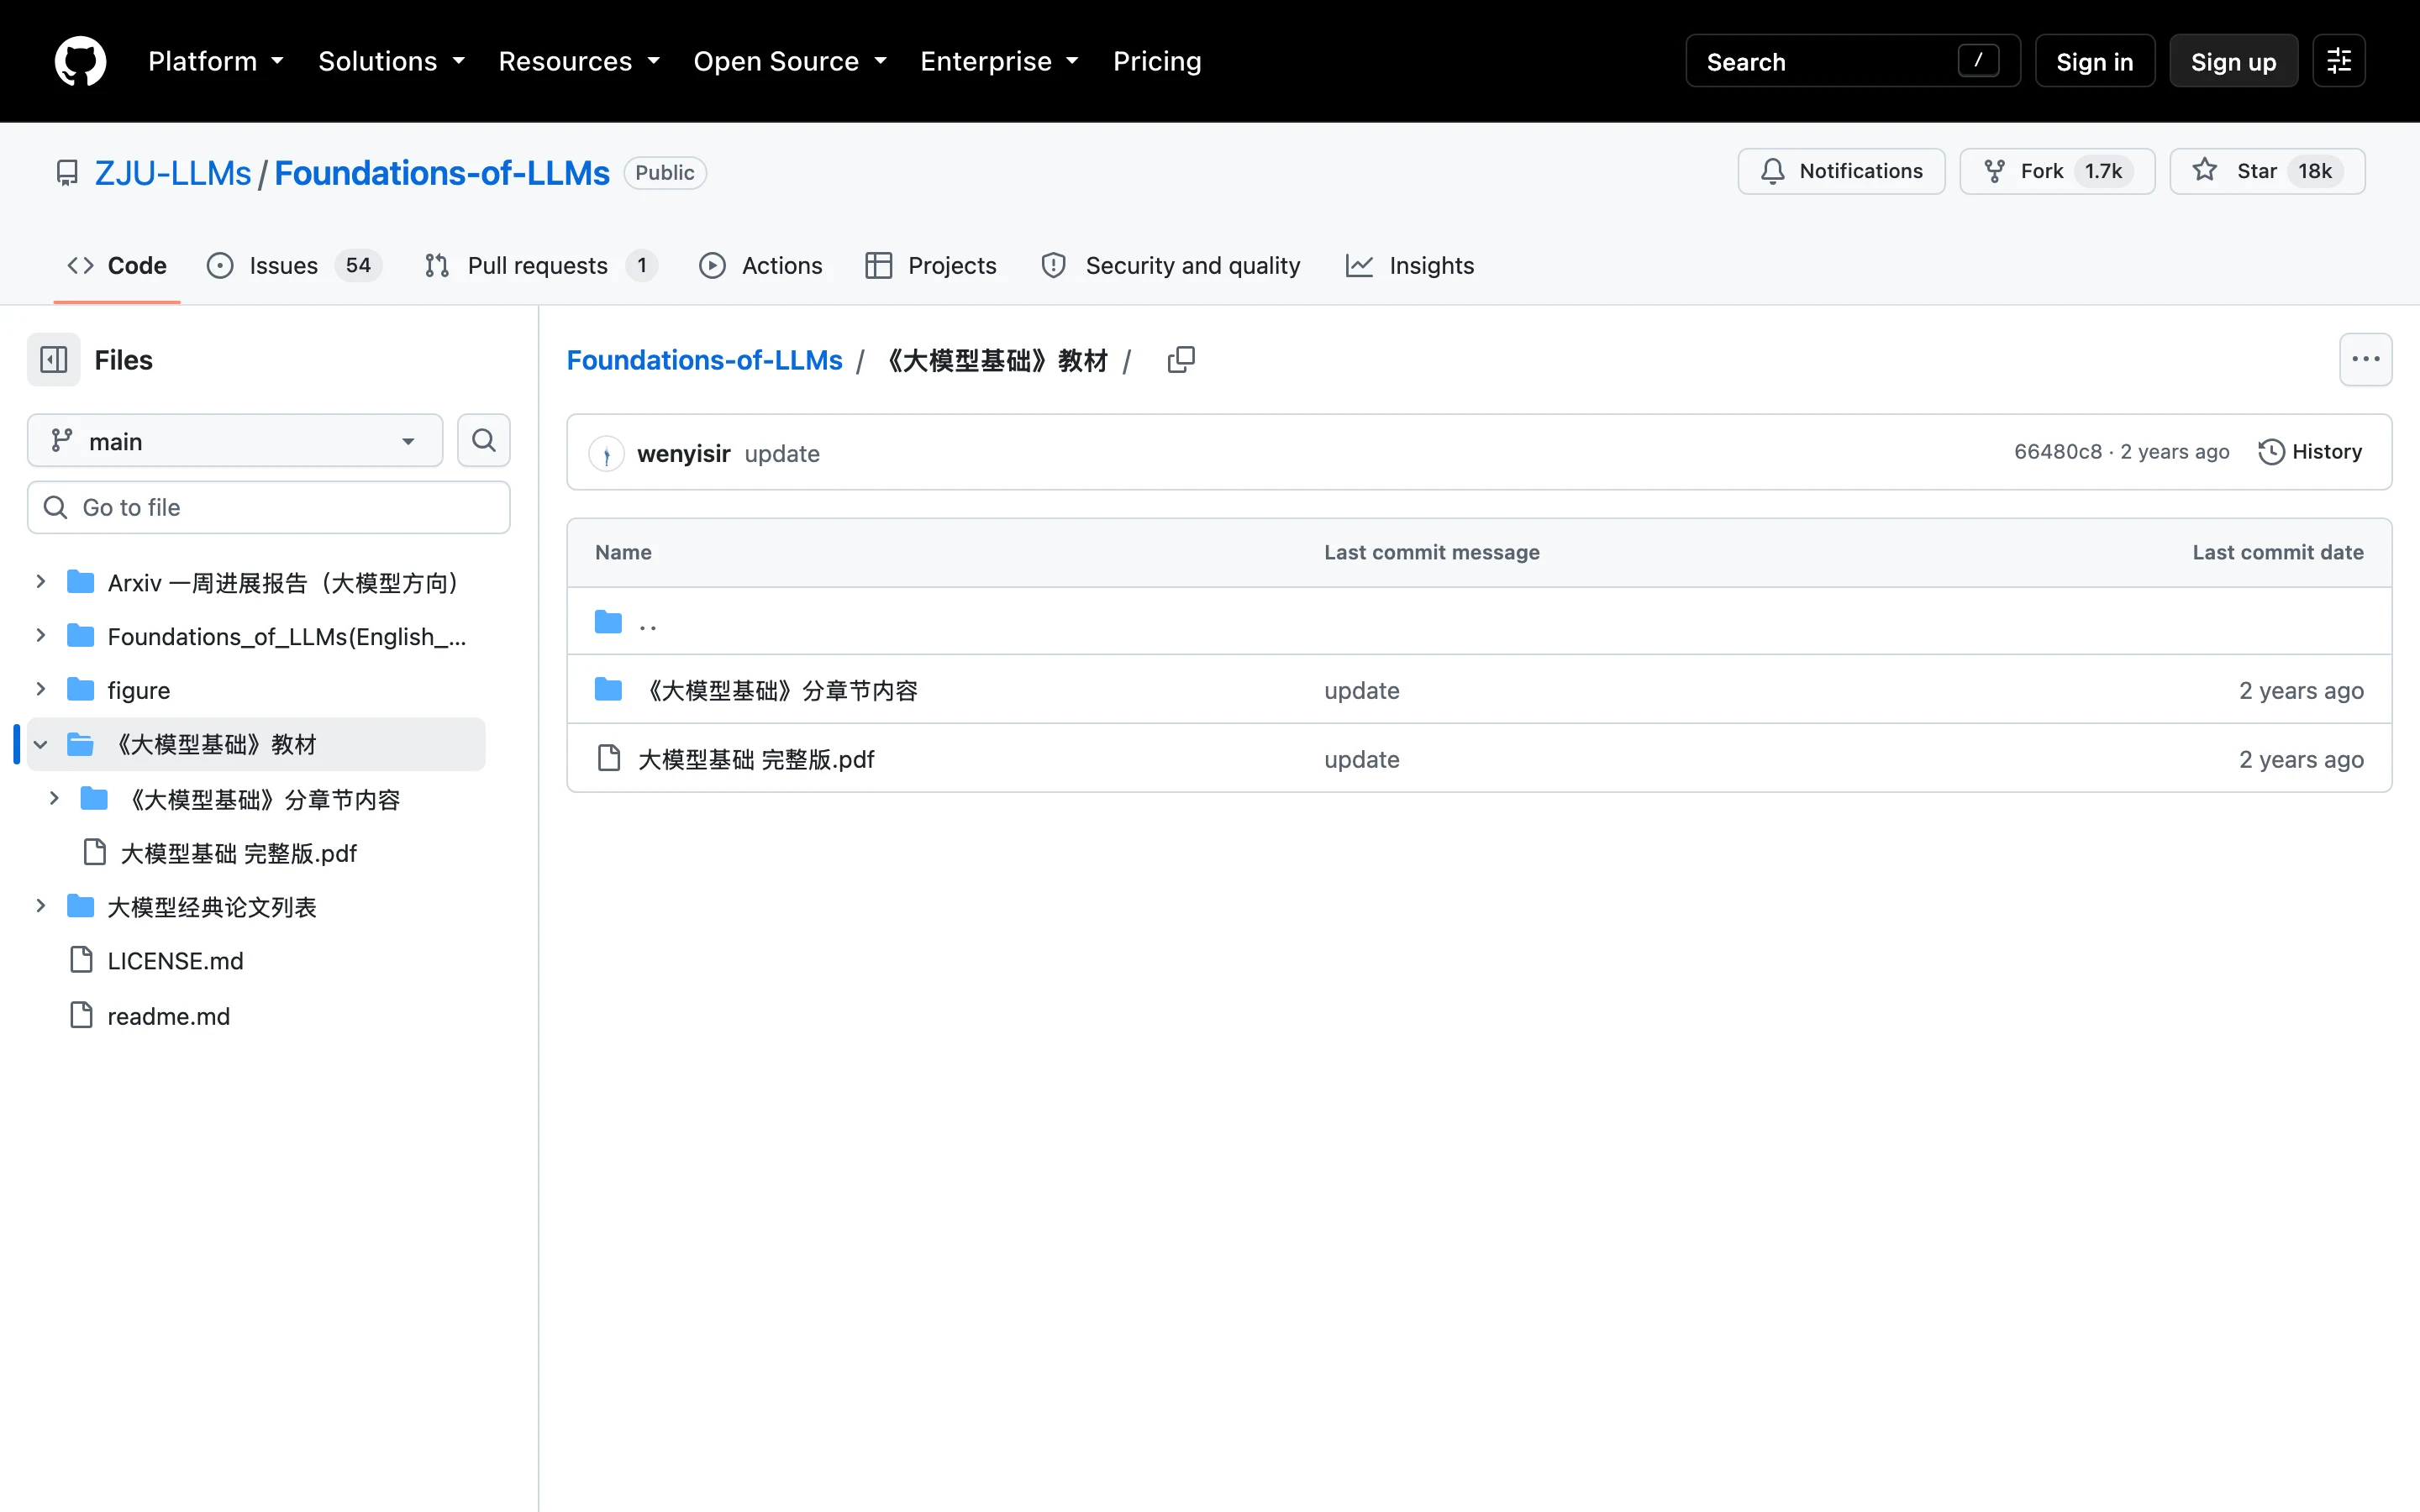Click the repository icon beside ZJU-LLMs
Image resolution: width=2420 pixels, height=1512 pixels.
pos(67,172)
